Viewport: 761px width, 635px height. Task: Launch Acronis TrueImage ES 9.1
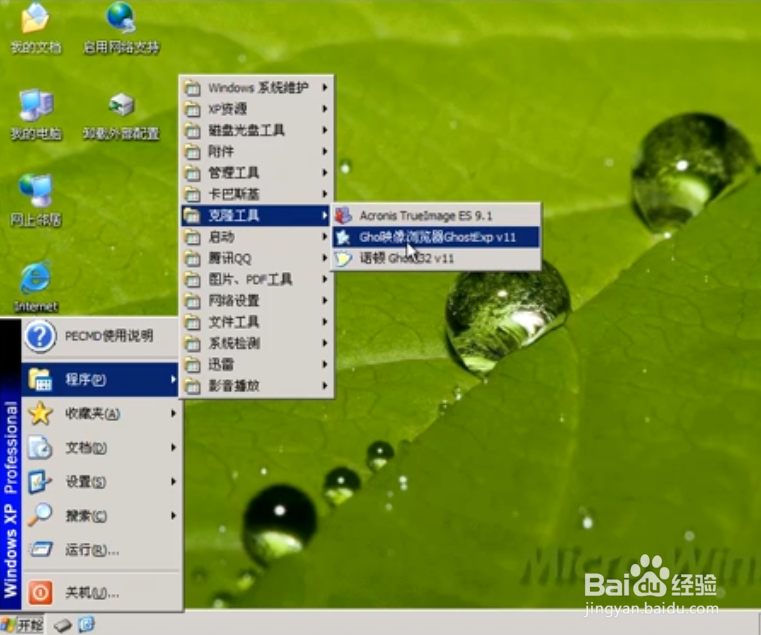pyautogui.click(x=436, y=215)
